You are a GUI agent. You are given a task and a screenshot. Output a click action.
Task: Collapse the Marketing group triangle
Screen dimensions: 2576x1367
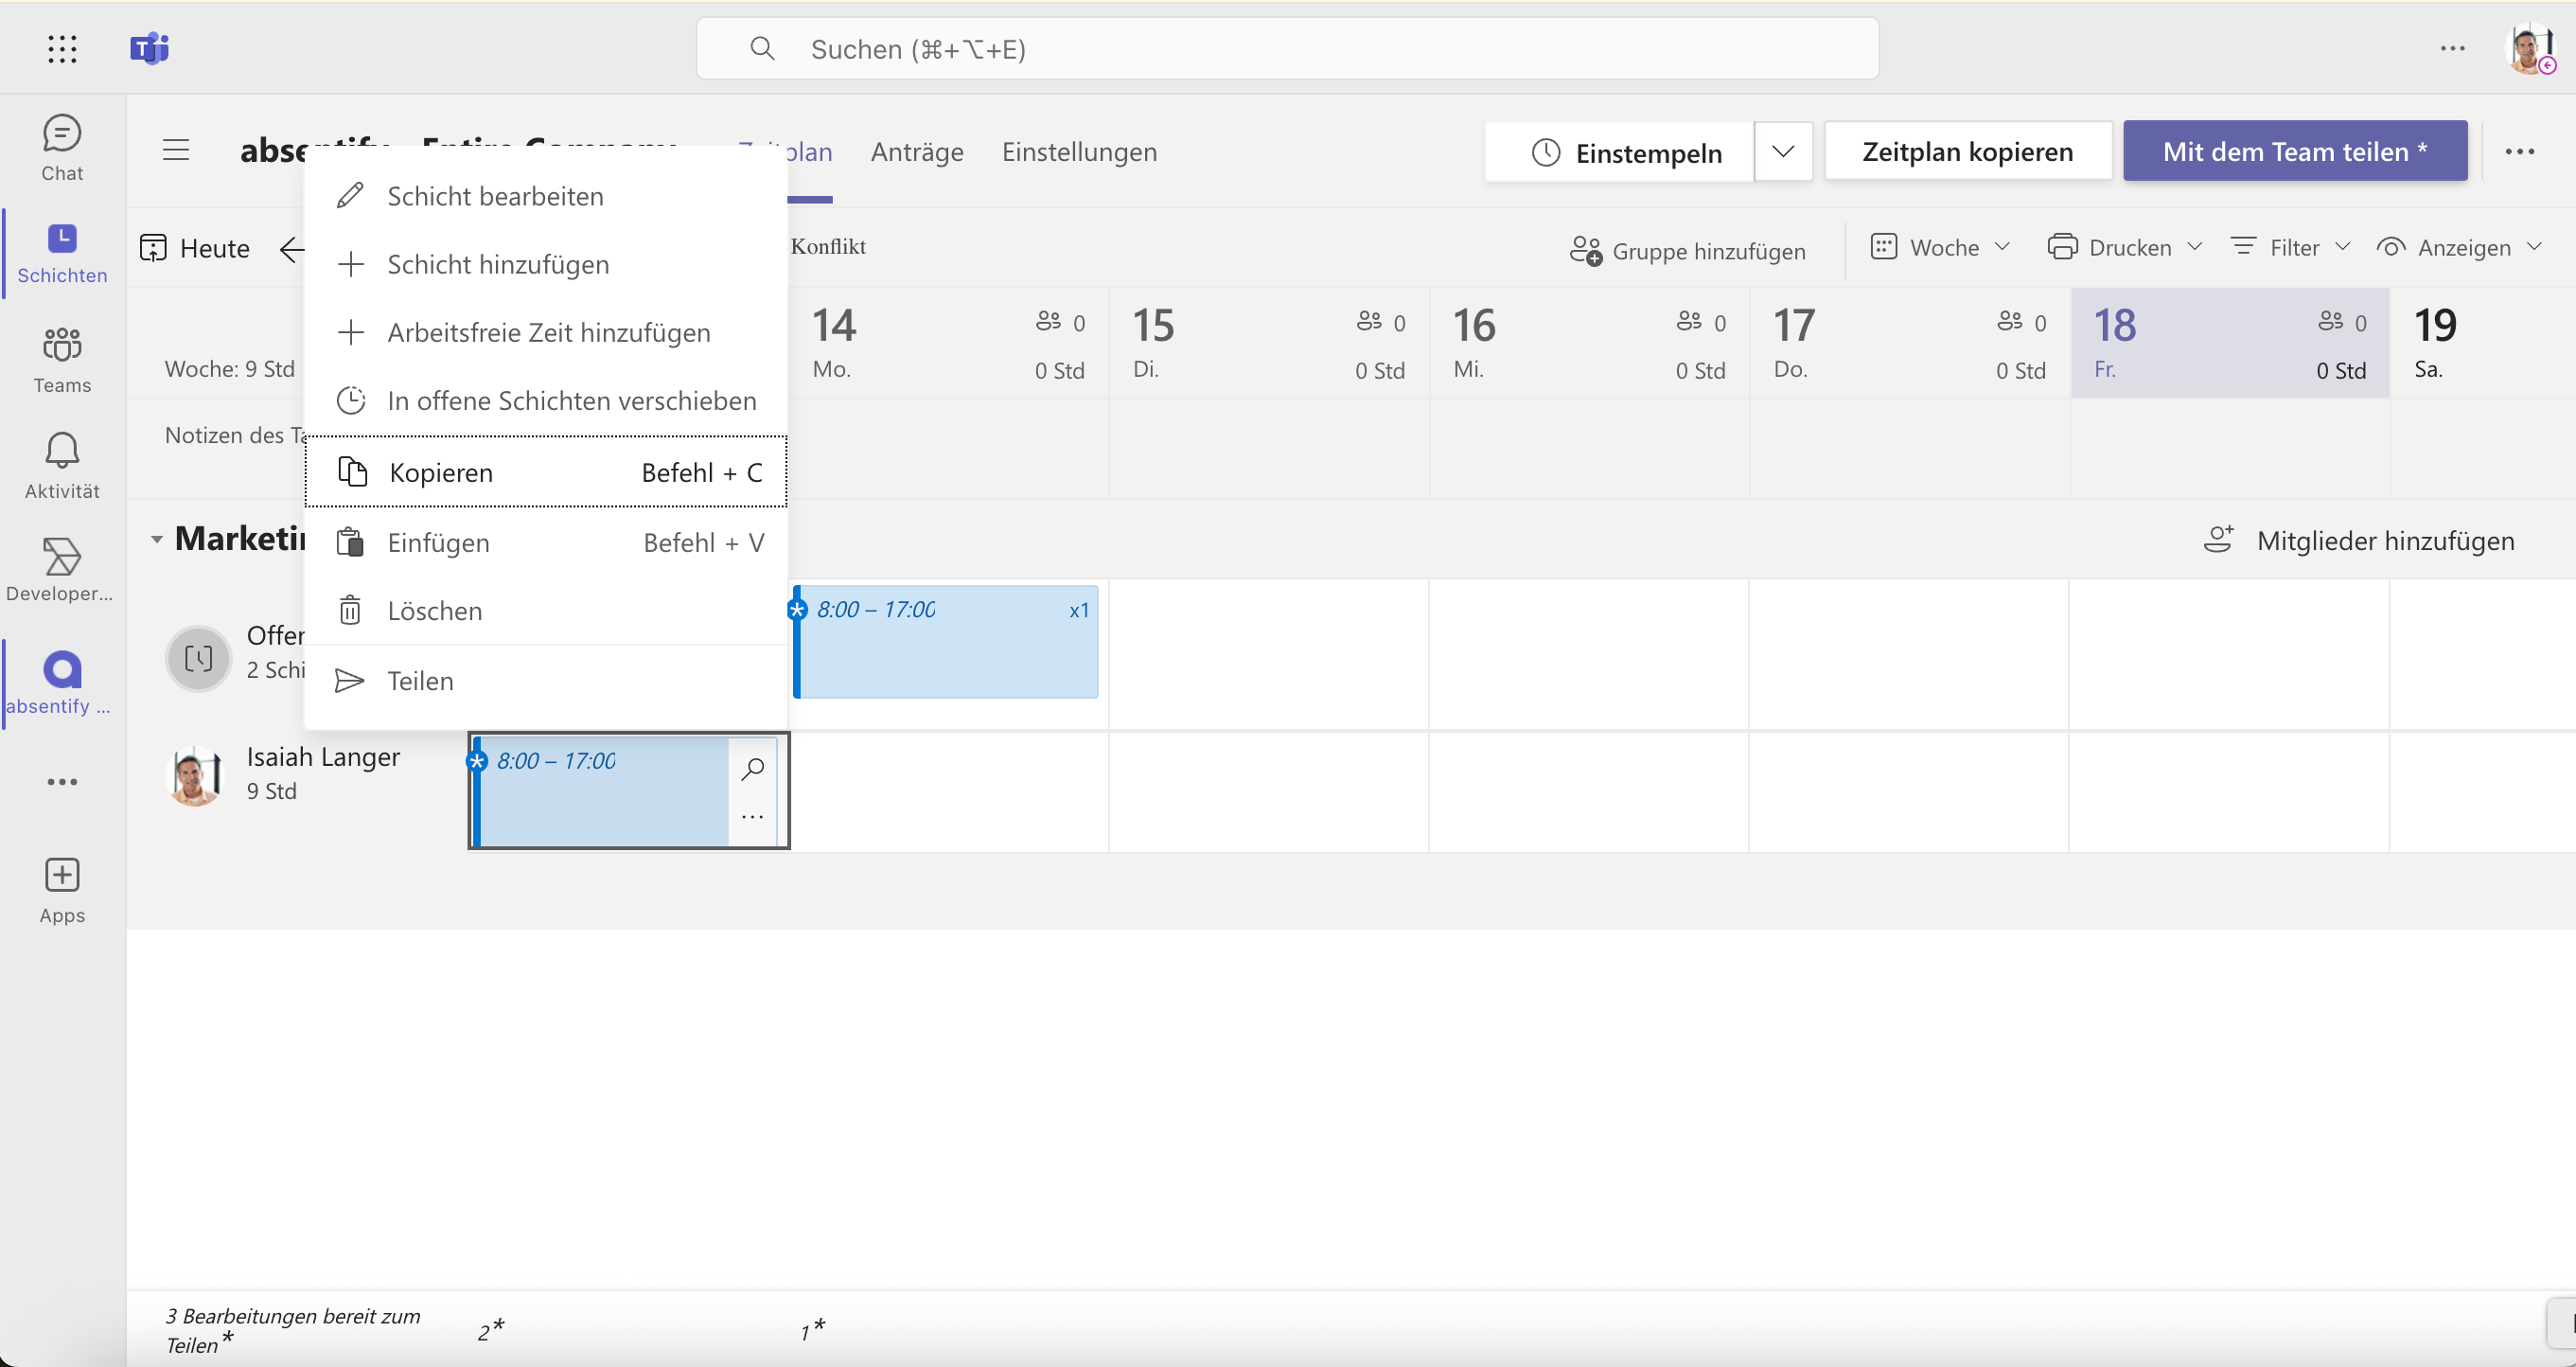coord(157,540)
